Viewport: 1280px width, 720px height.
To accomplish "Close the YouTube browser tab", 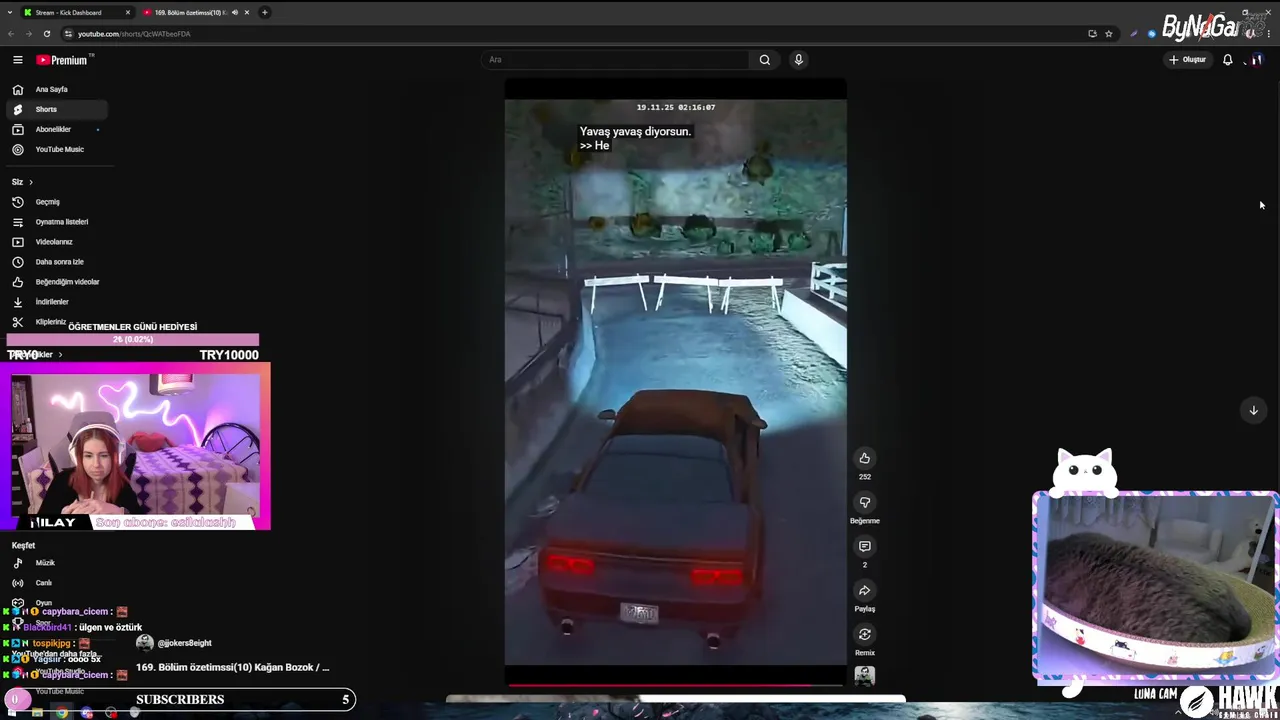I will (x=247, y=12).
